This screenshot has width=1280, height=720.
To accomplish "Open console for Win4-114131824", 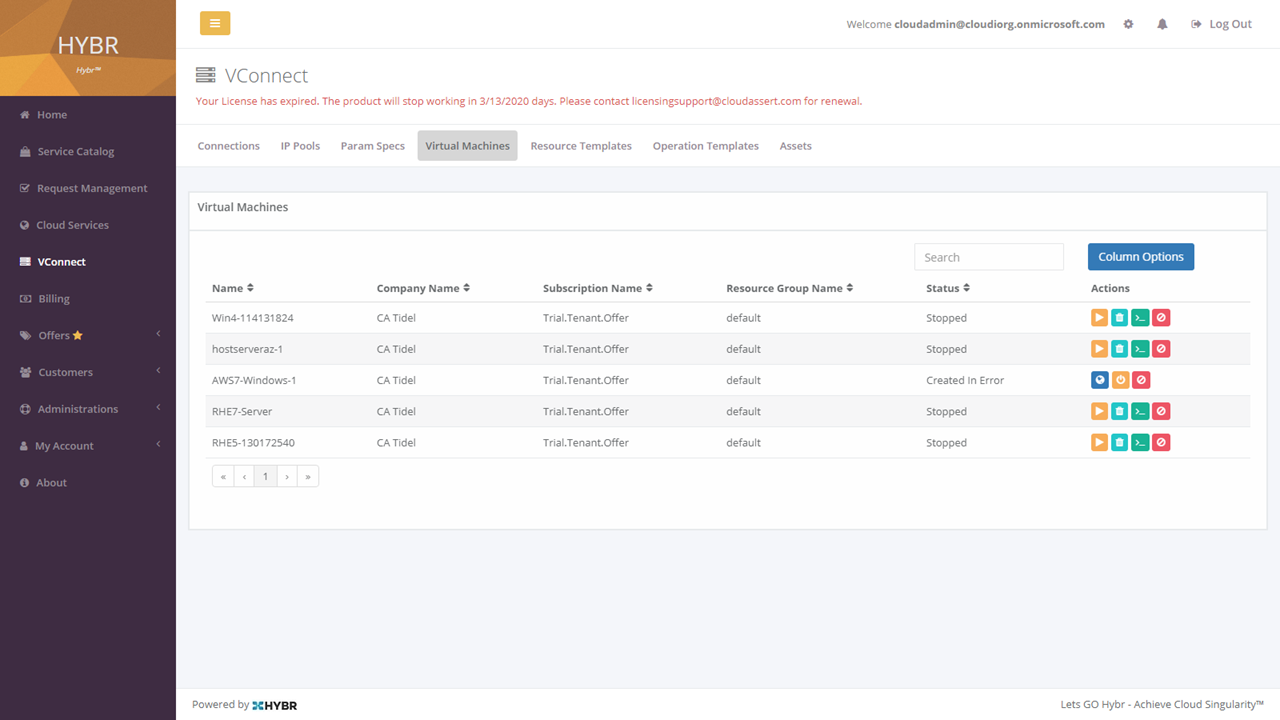I will (x=1140, y=318).
